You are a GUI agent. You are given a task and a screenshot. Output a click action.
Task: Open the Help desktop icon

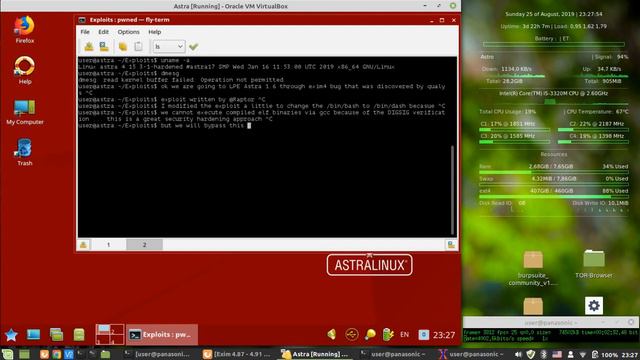pyautogui.click(x=24, y=70)
